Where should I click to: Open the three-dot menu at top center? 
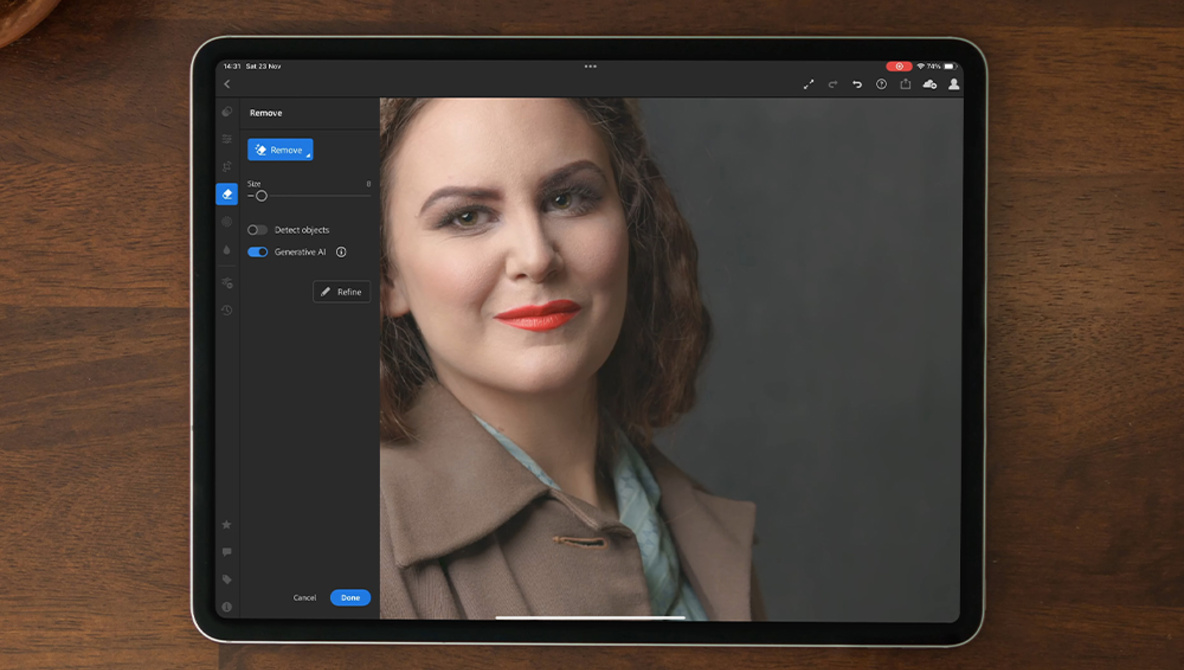click(x=590, y=67)
